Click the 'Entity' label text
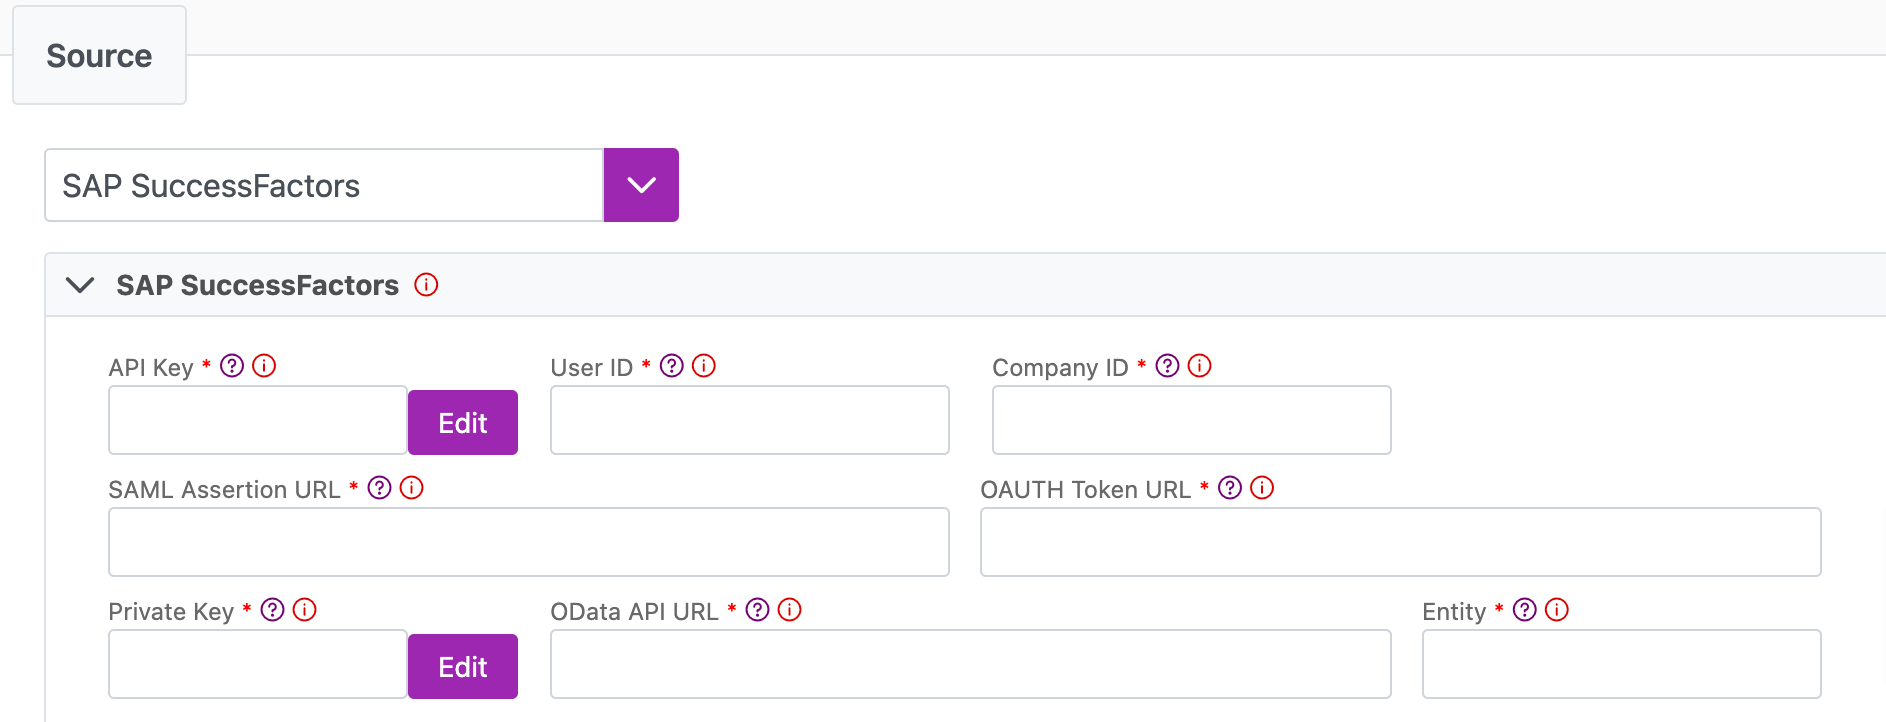This screenshot has width=1886, height=722. 1454,612
